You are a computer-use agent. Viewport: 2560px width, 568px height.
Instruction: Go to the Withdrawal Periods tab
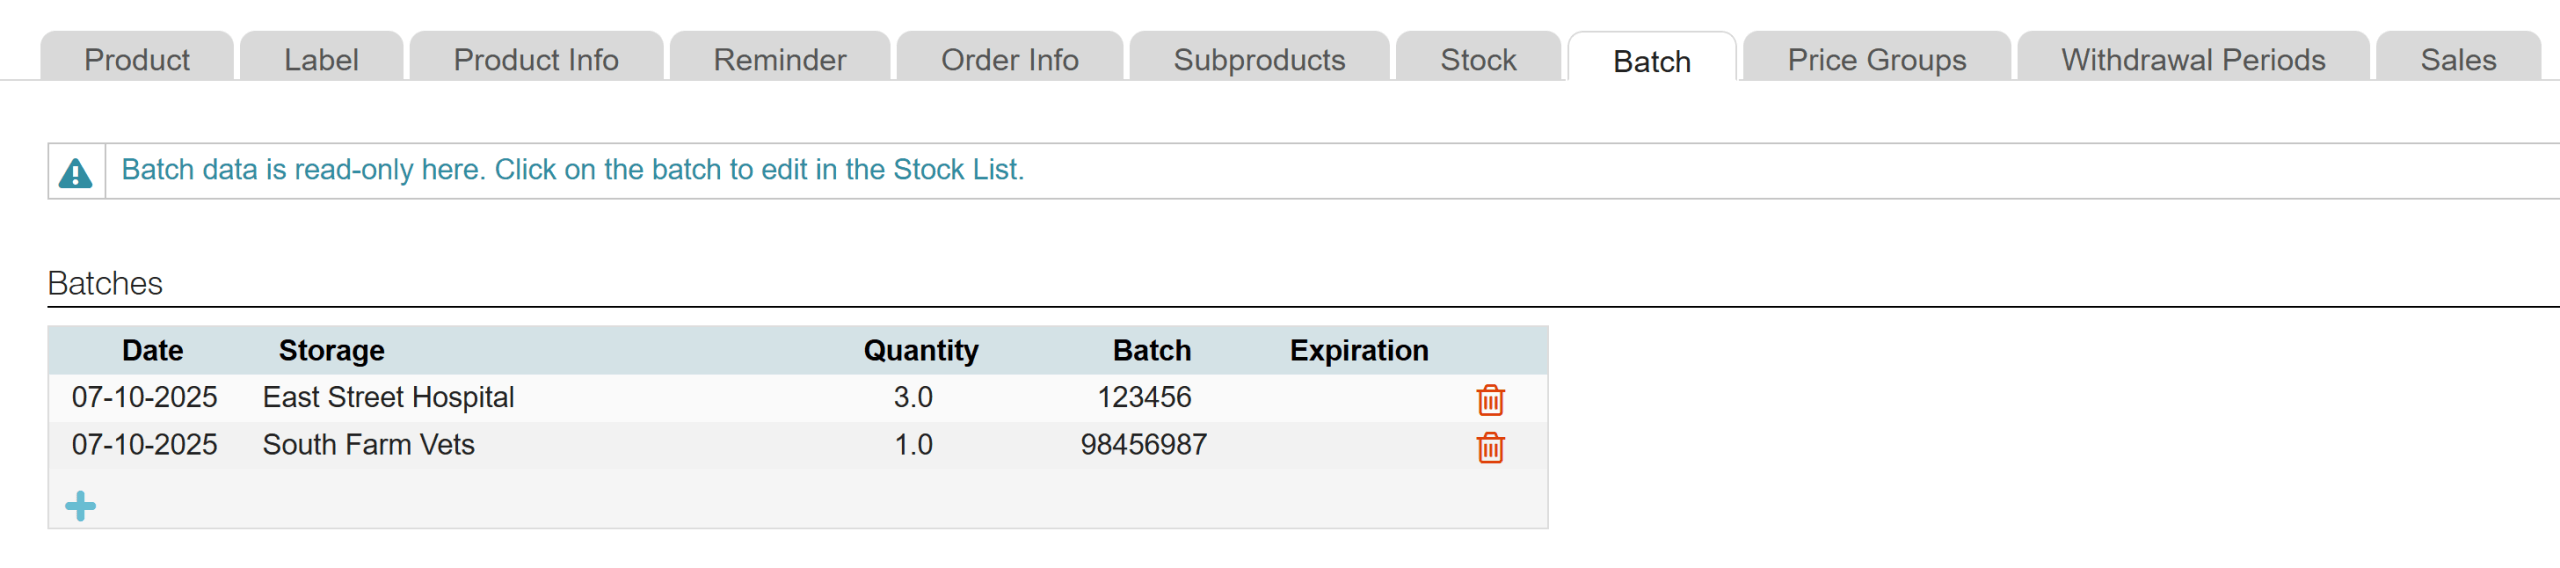pyautogui.click(x=2193, y=60)
